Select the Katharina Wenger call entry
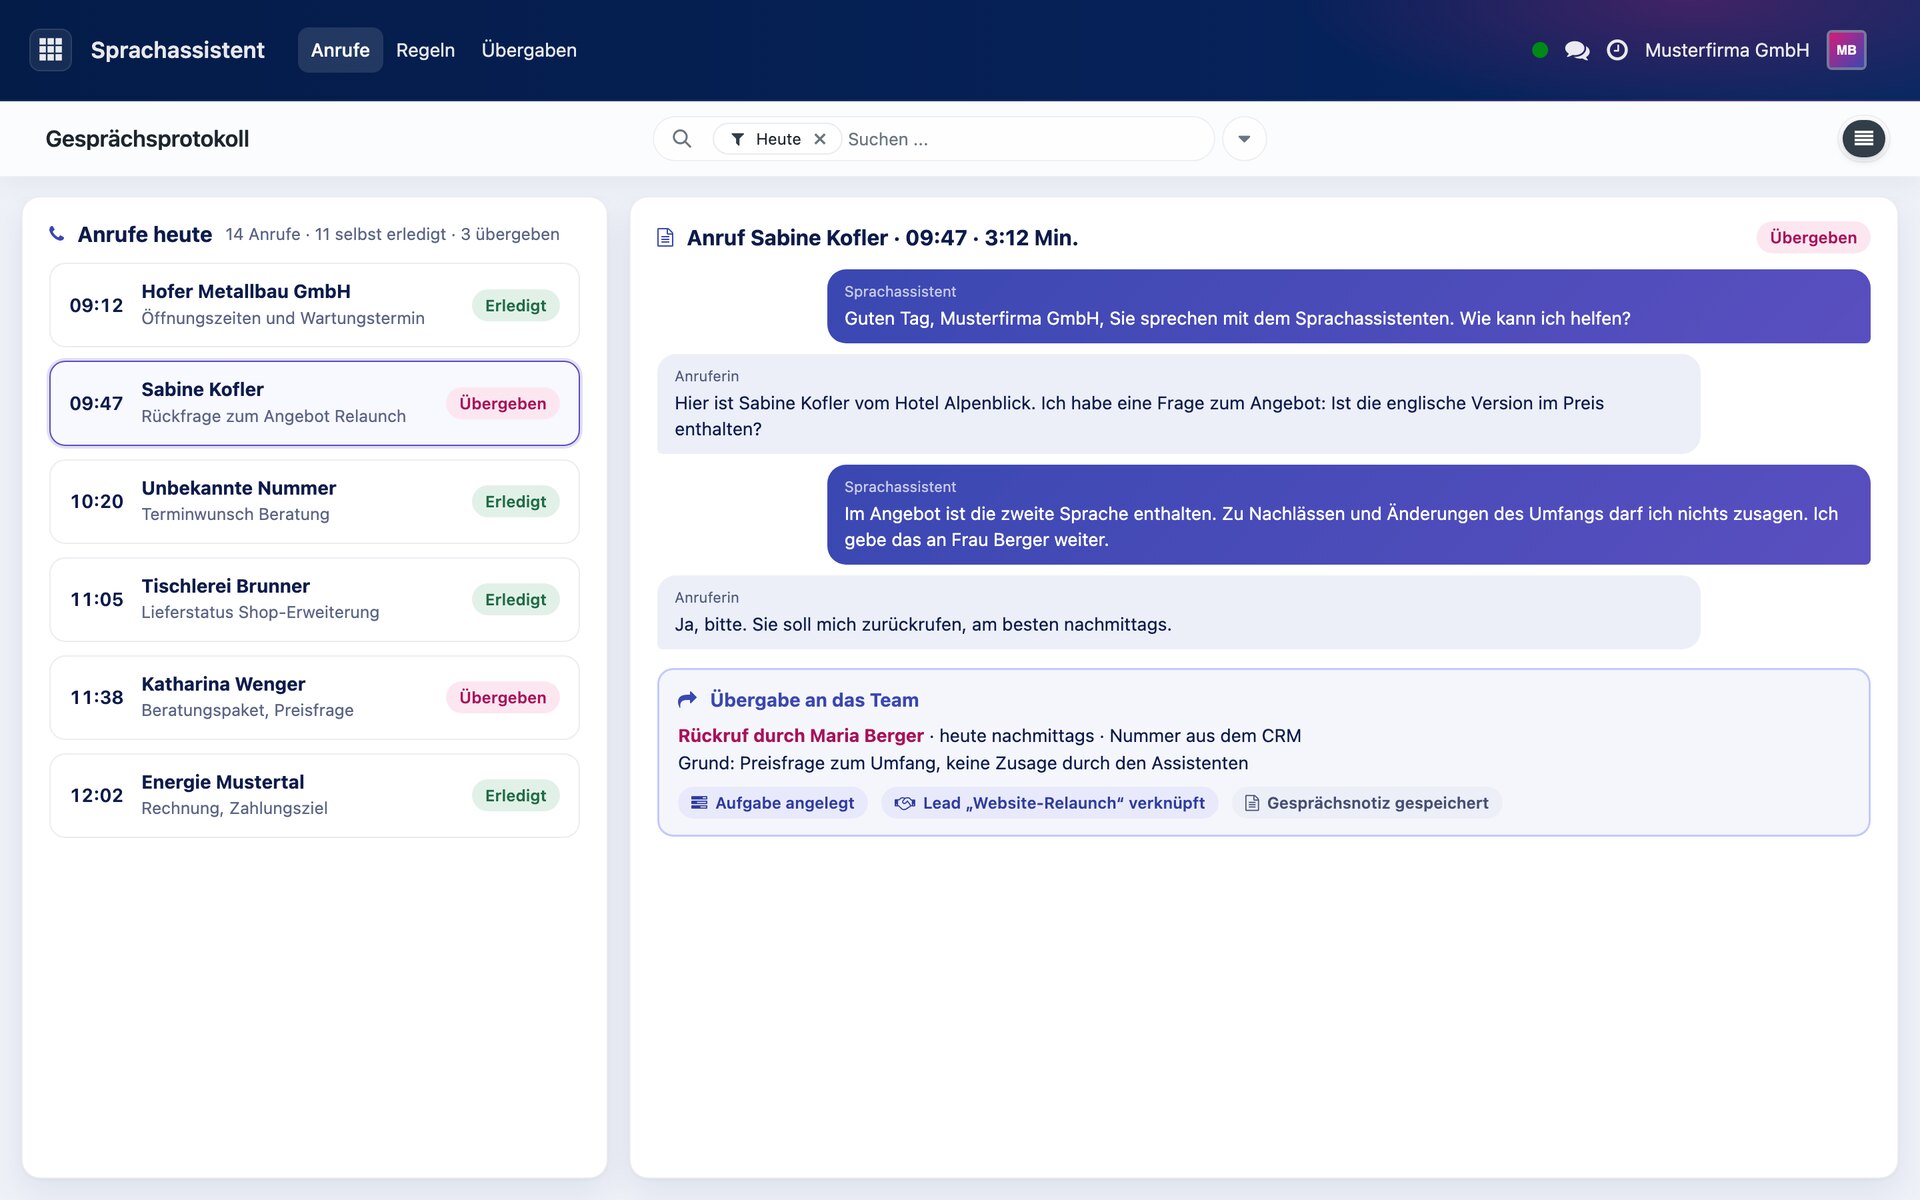1920x1200 pixels. 314,698
